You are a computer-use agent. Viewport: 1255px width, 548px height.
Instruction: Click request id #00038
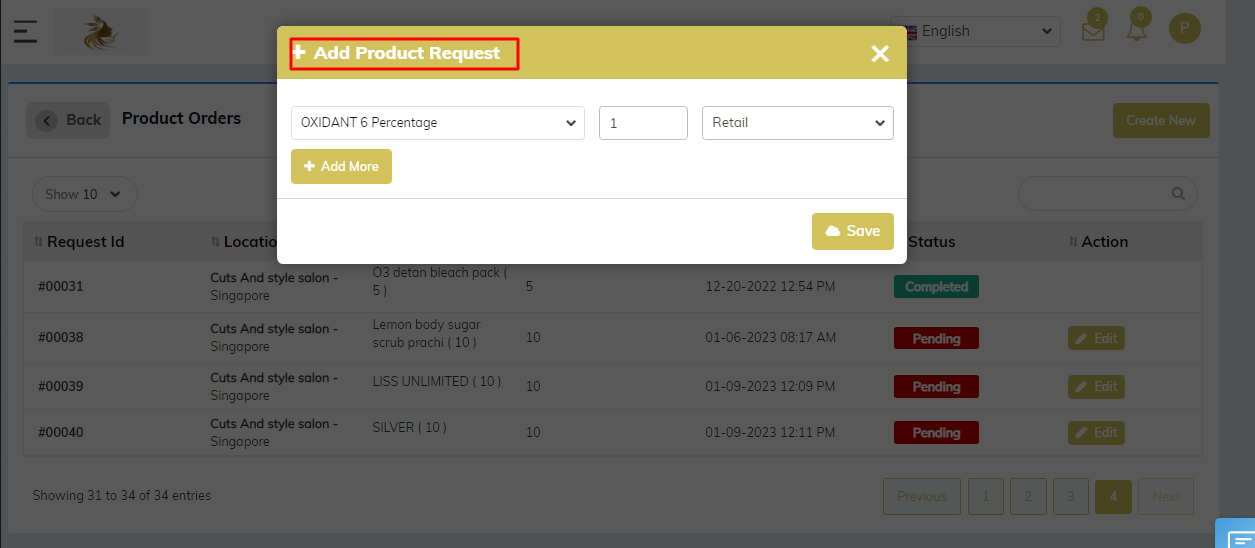(61, 338)
